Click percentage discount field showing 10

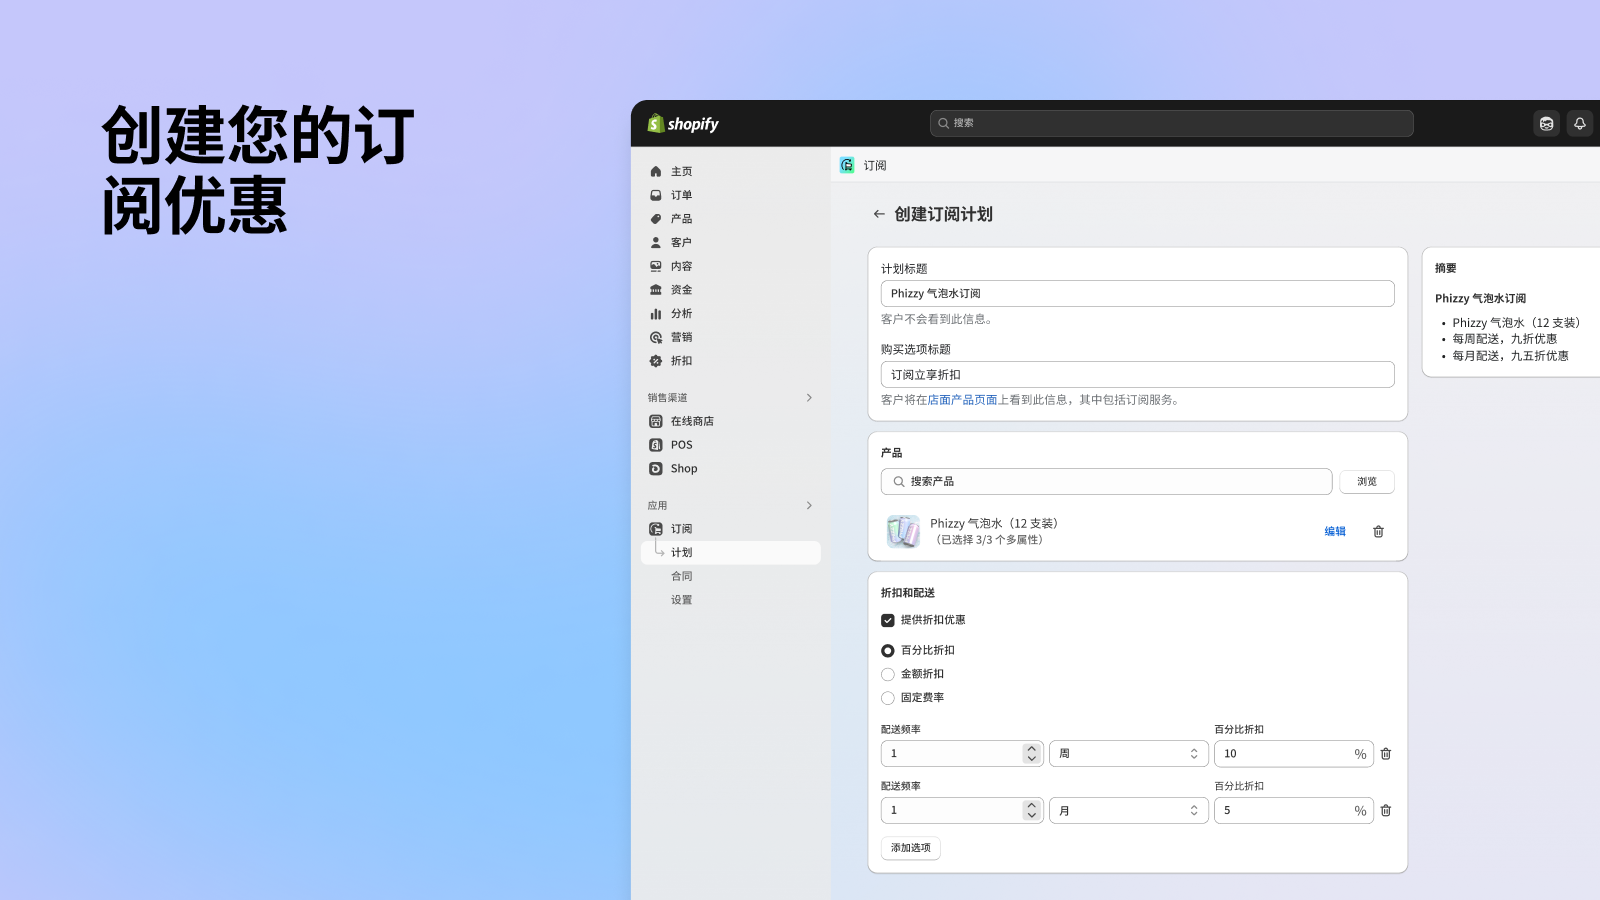(x=1293, y=754)
